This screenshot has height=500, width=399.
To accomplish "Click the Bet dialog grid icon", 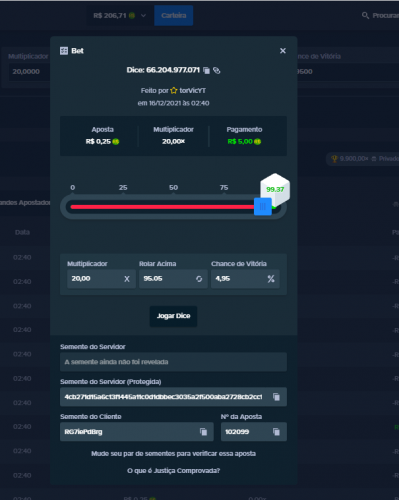I will (64, 51).
